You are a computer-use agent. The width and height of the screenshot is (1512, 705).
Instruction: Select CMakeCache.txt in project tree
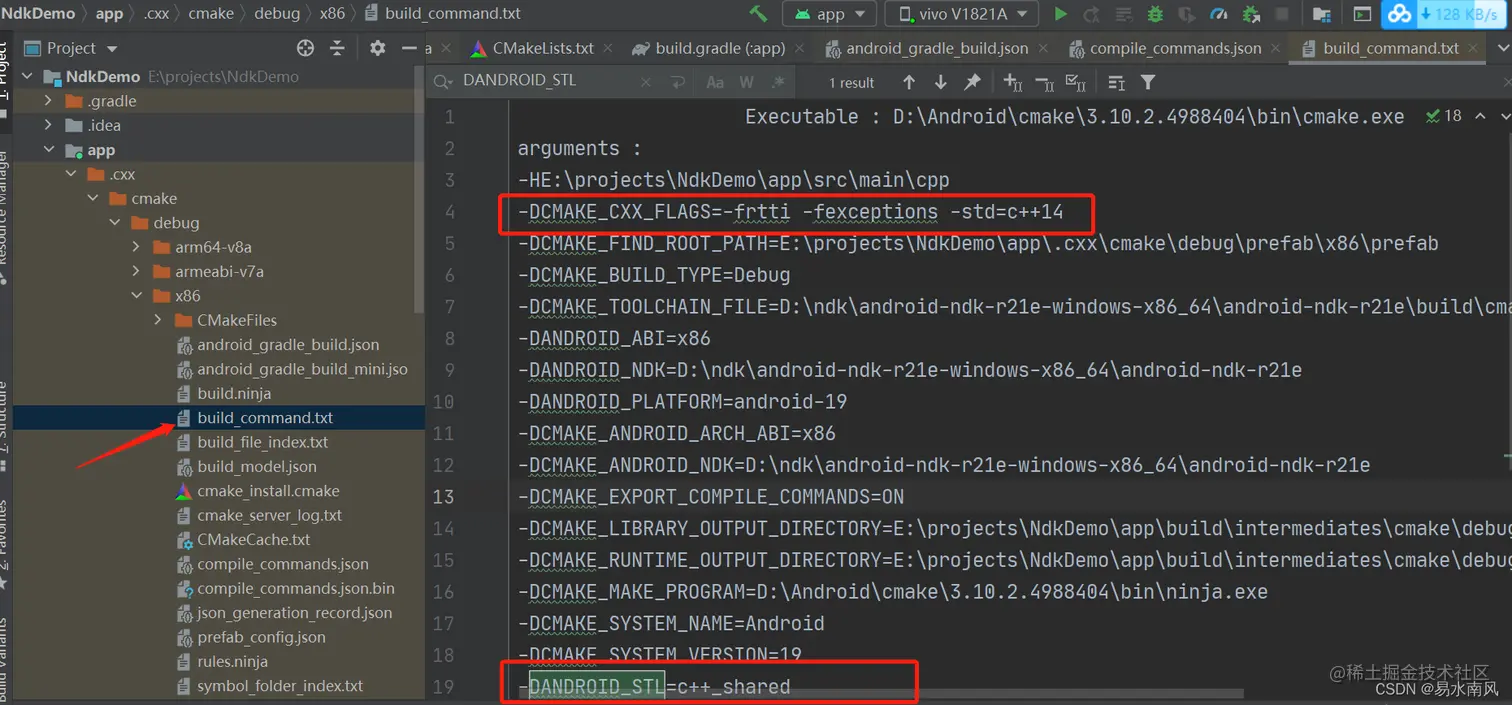pyautogui.click(x=254, y=539)
